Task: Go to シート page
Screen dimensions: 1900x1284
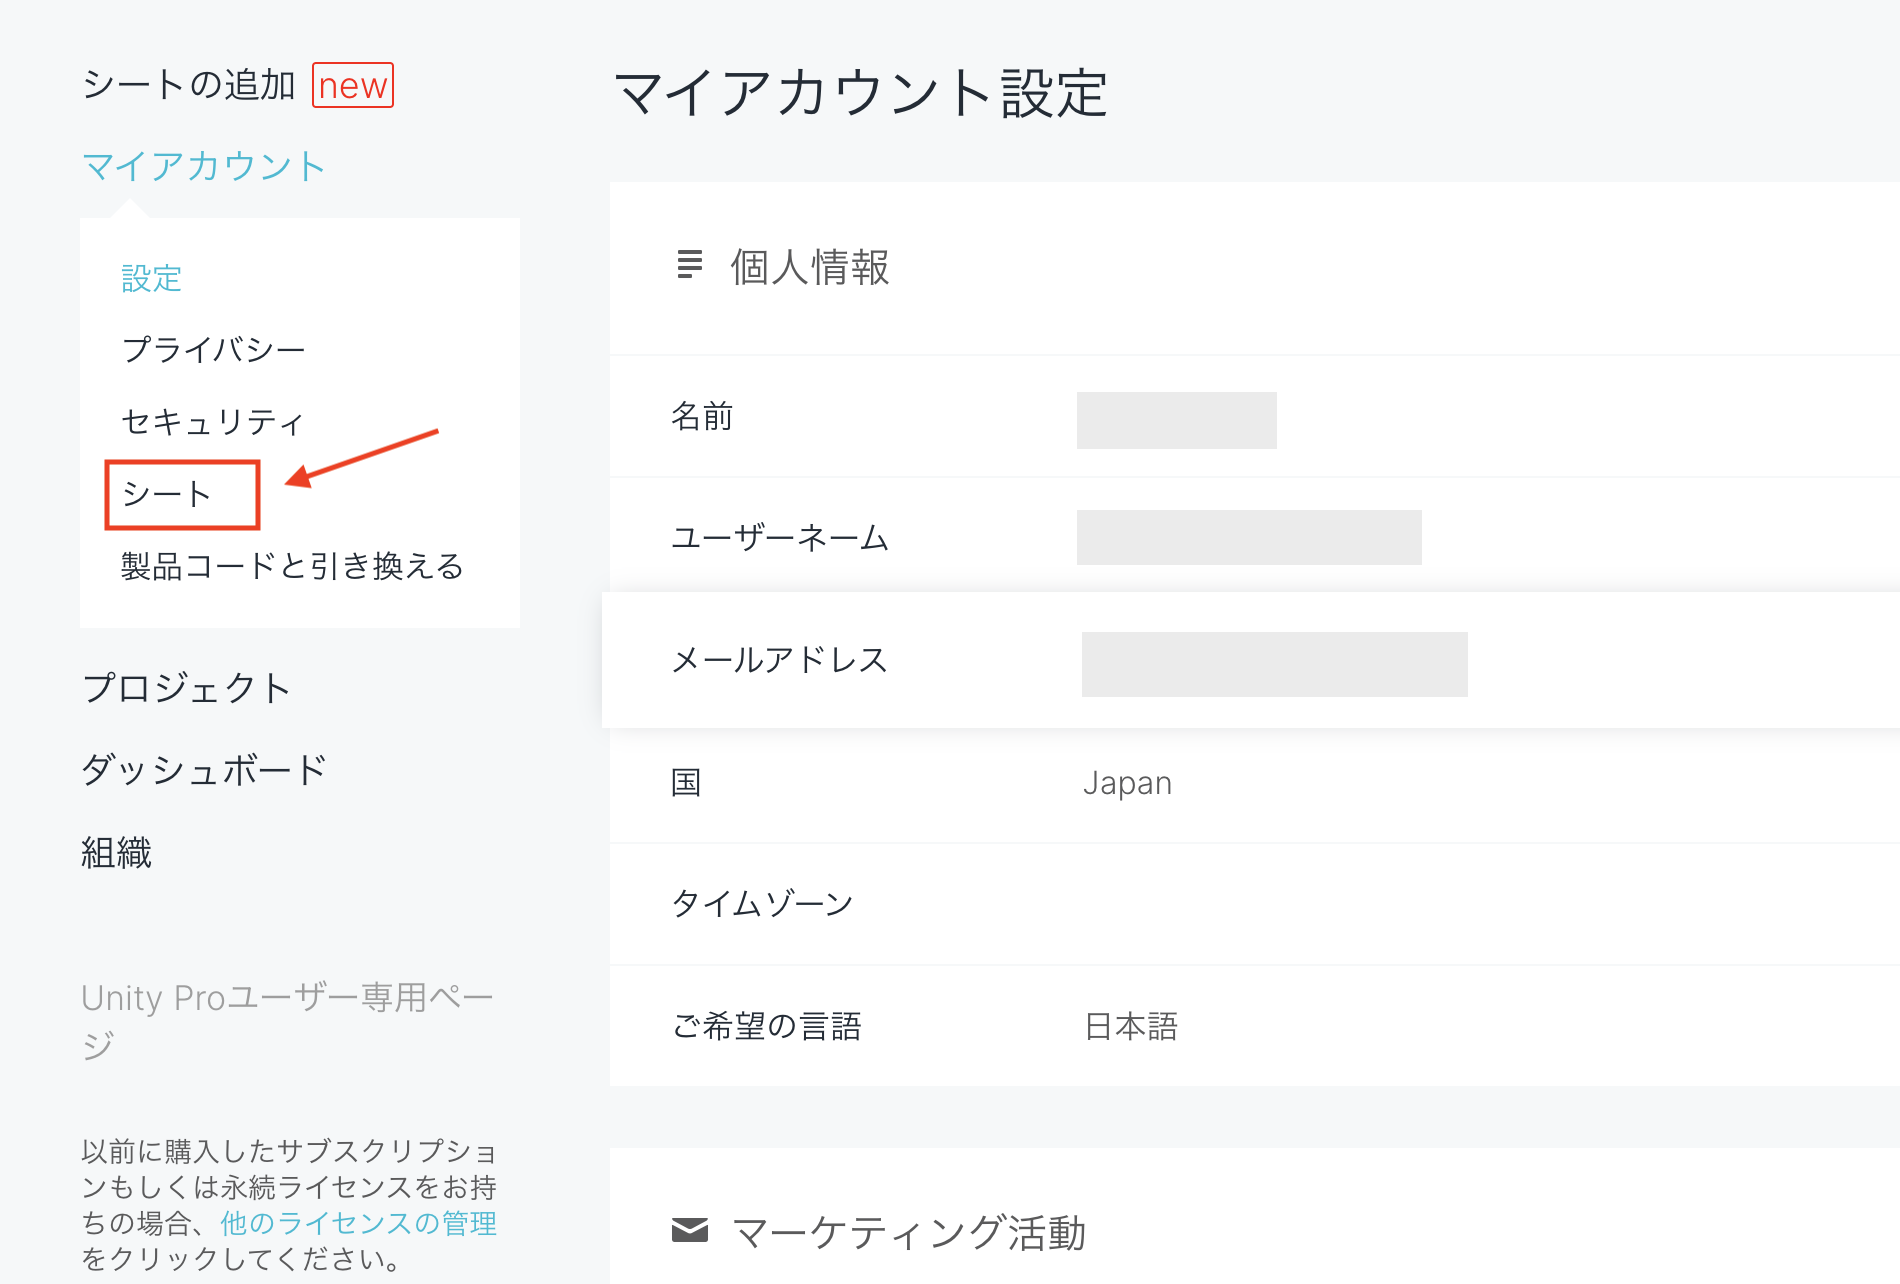Action: [x=166, y=494]
